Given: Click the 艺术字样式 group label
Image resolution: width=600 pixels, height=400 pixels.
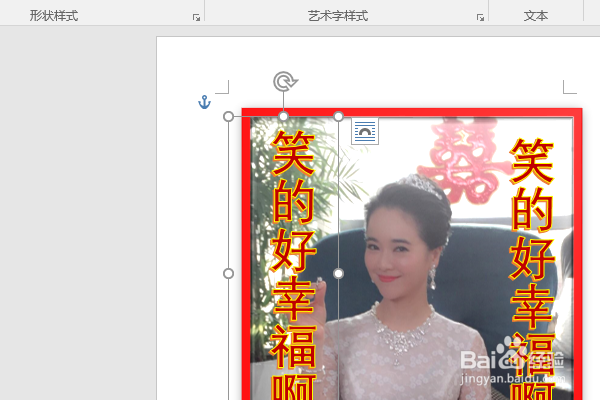Looking at the screenshot, I should pos(338,16).
